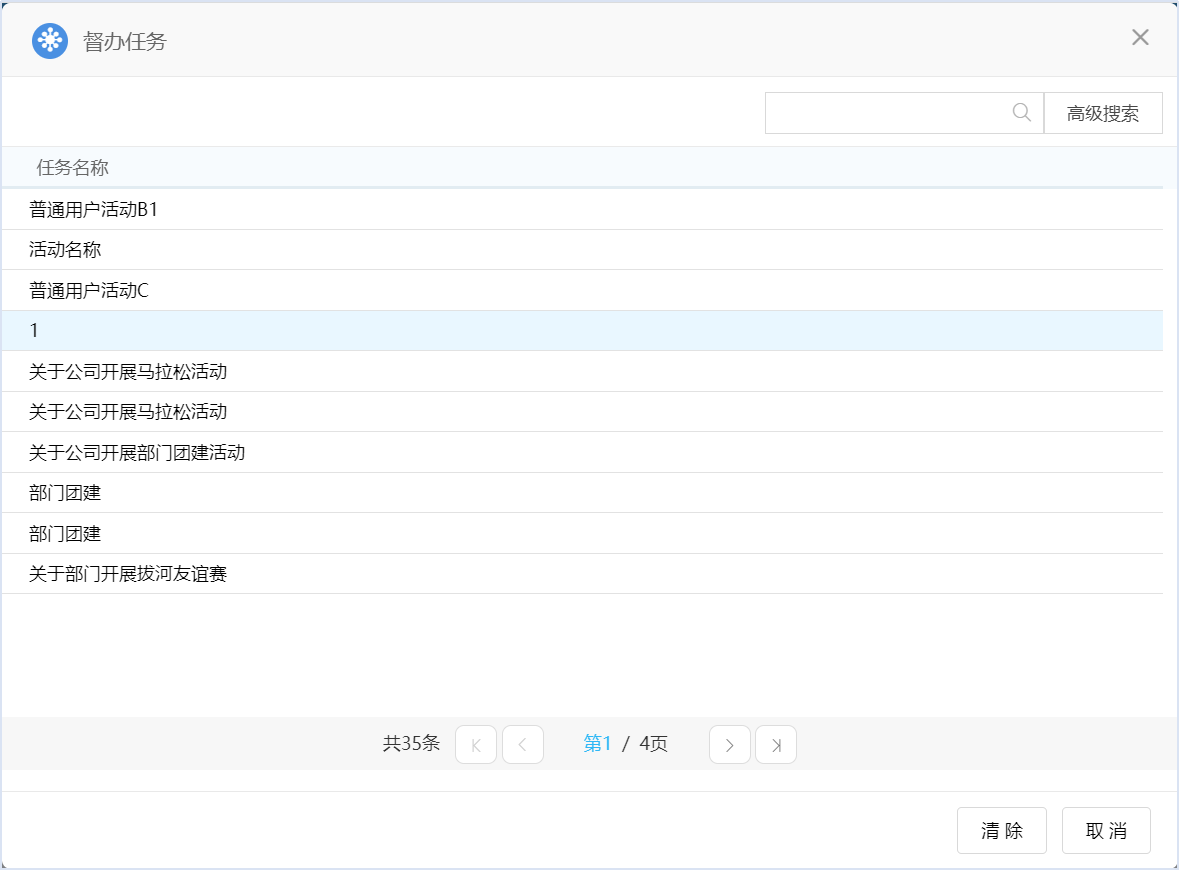Select the highlighted task named 1
1180x870 pixels.
pos(34,331)
